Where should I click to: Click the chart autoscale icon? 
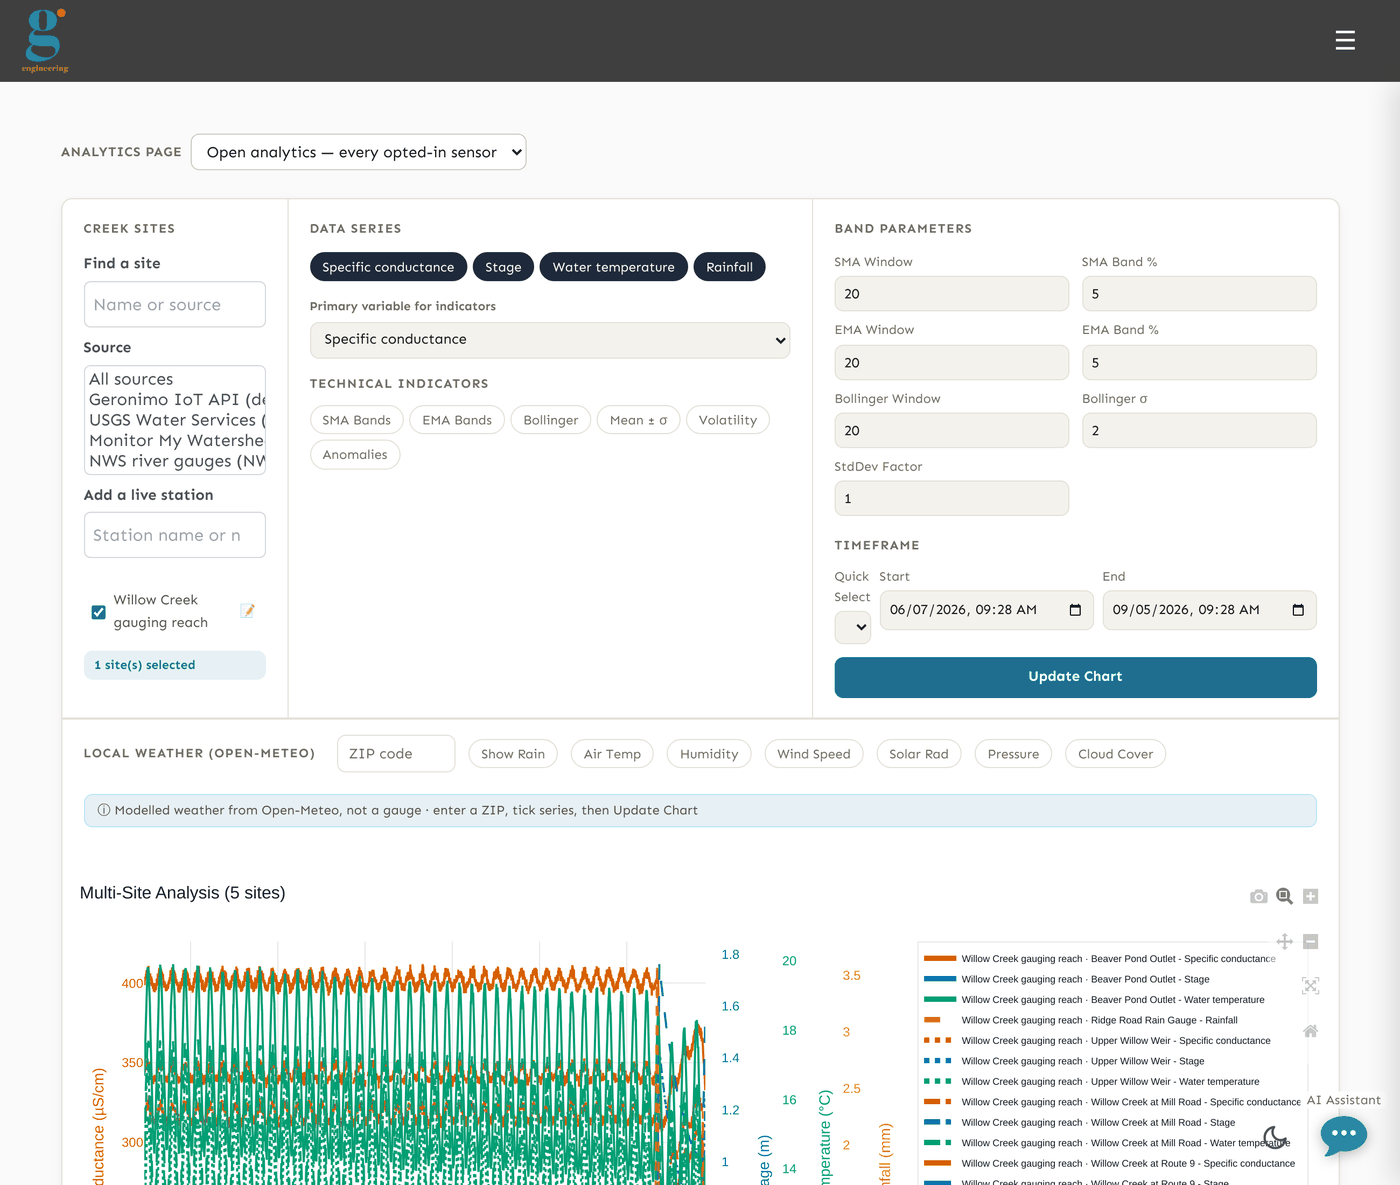click(x=1311, y=986)
